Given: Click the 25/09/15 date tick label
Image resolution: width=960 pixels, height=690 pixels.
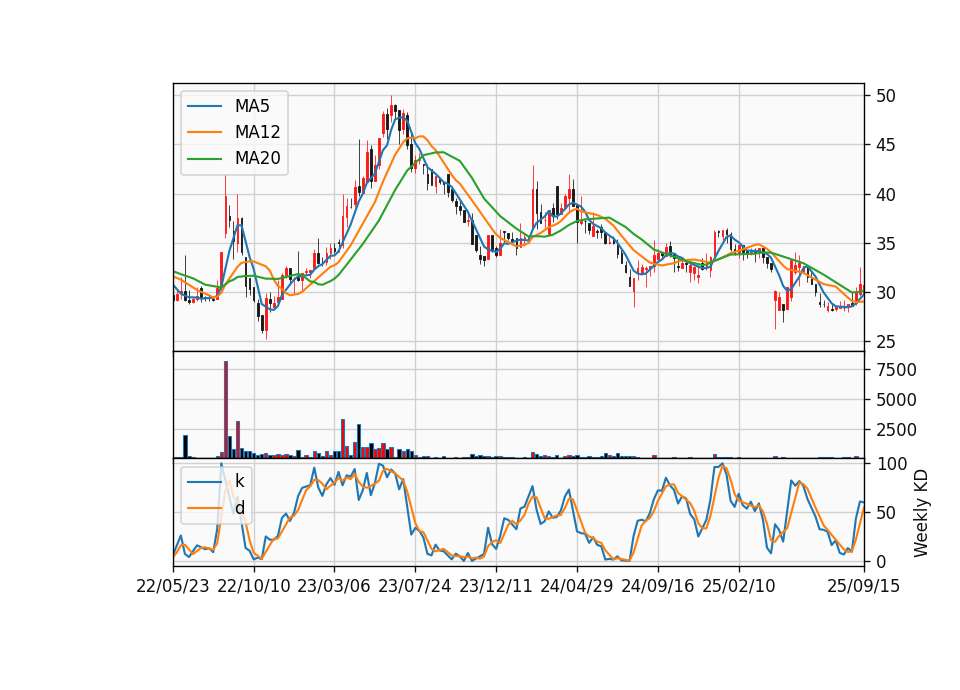Looking at the screenshot, I should coord(863,586).
